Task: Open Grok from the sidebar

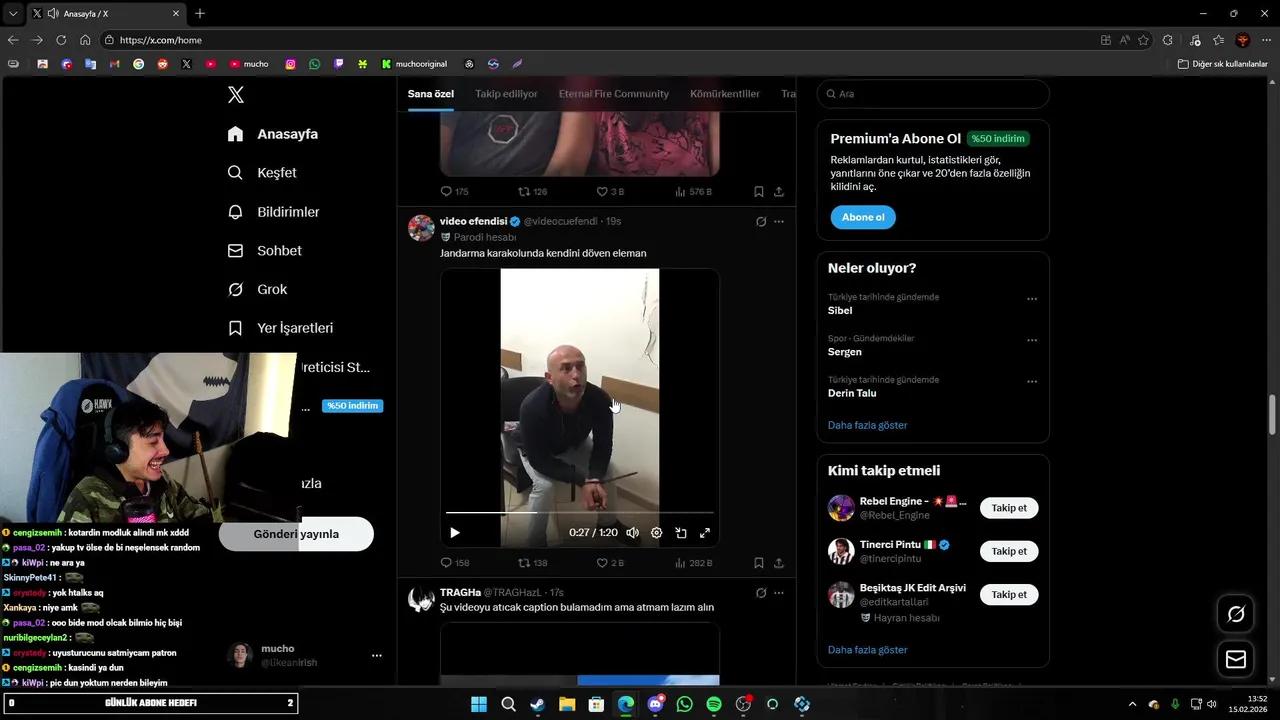Action: point(257,289)
